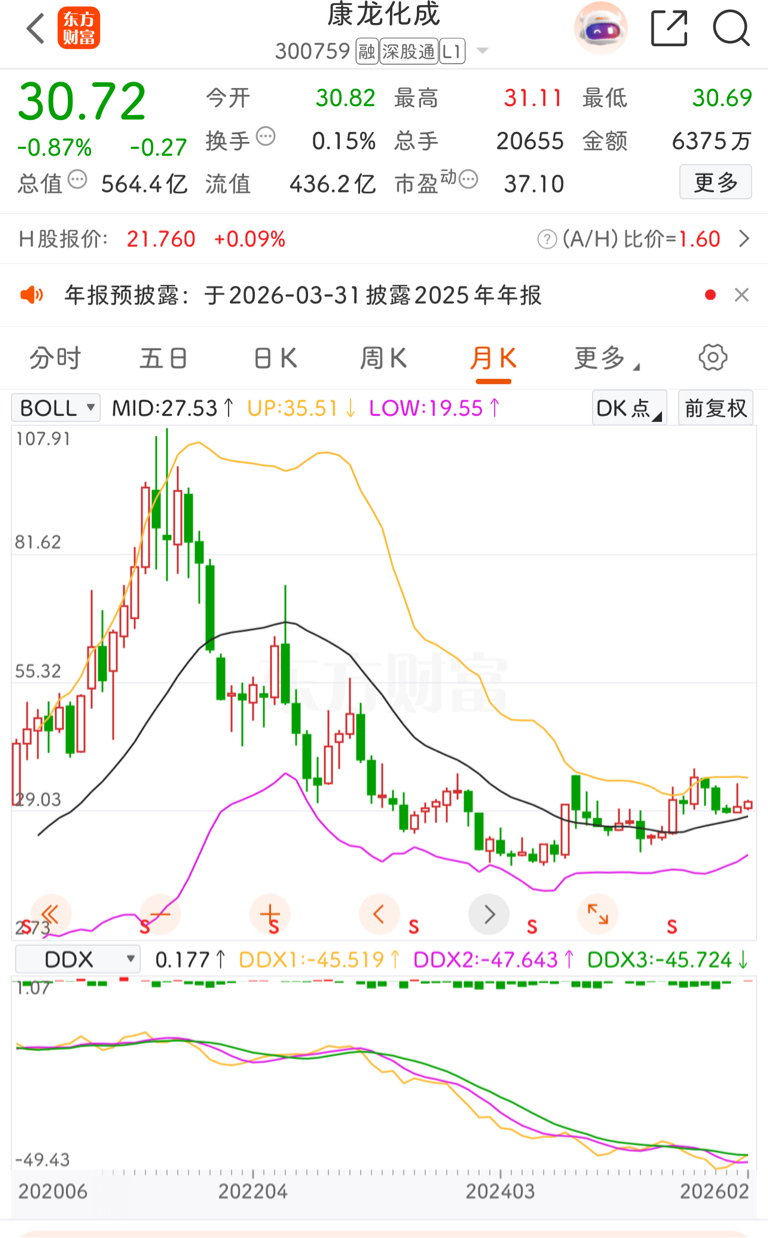Tap the 总手 20655 value
The height and width of the screenshot is (1238, 768).
click(x=530, y=141)
